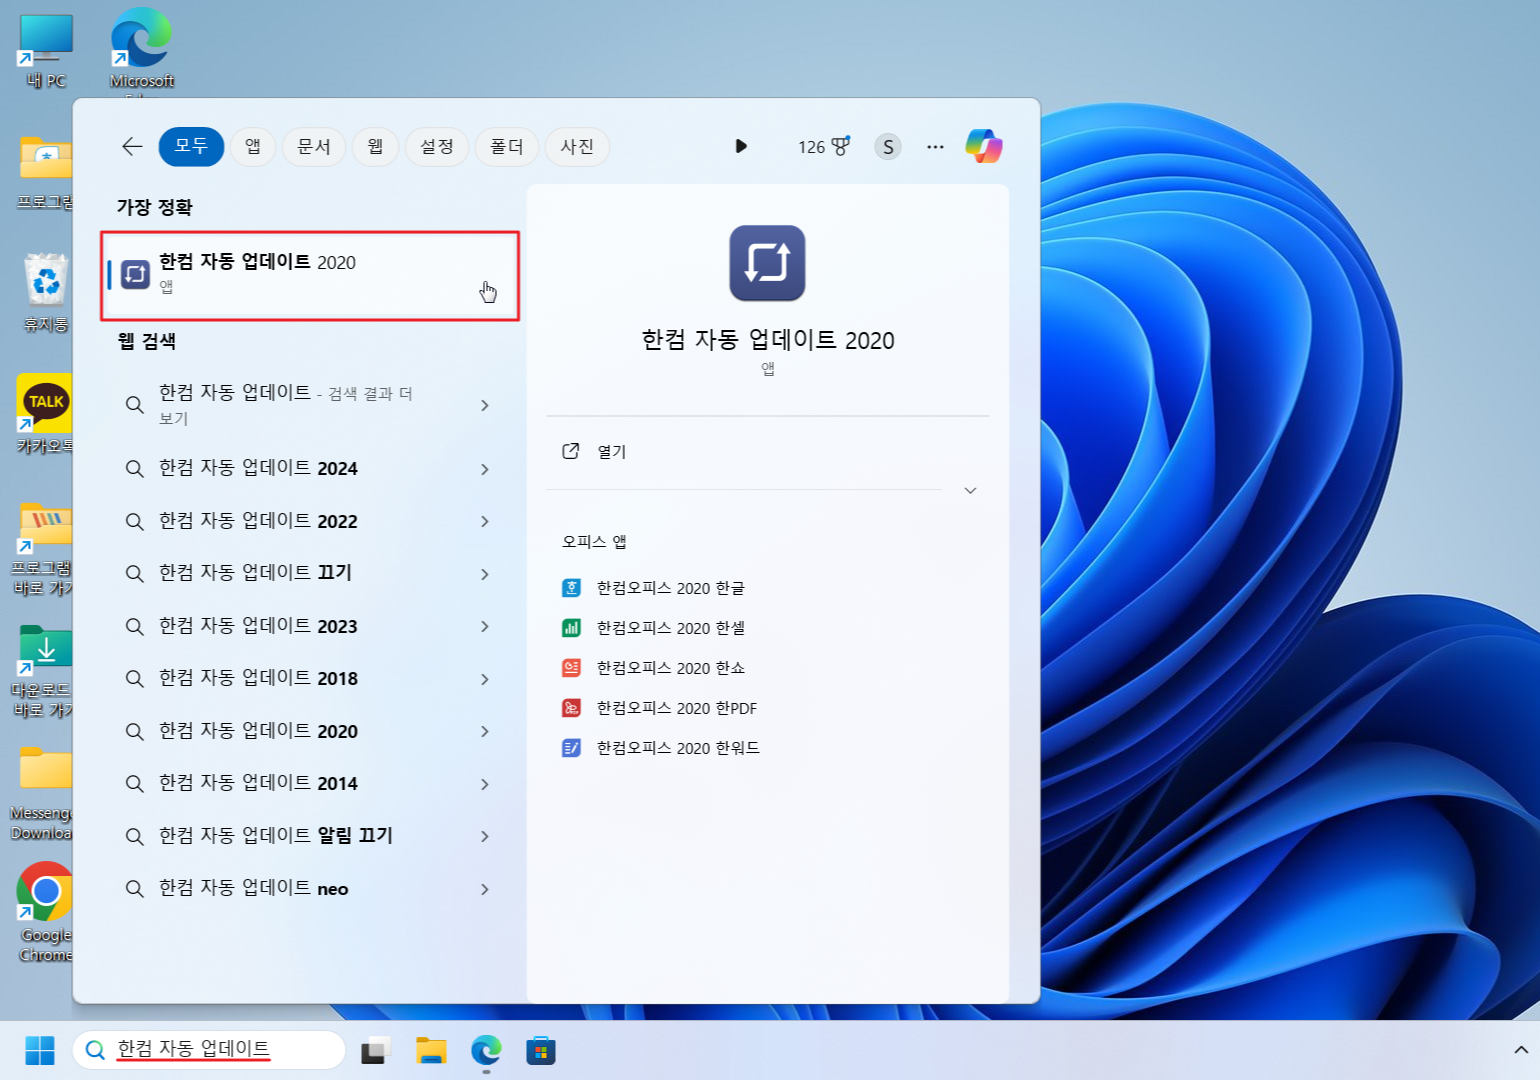Select the KakaoTalk desktop shortcut
The width and height of the screenshot is (1540, 1080).
[x=45, y=414]
